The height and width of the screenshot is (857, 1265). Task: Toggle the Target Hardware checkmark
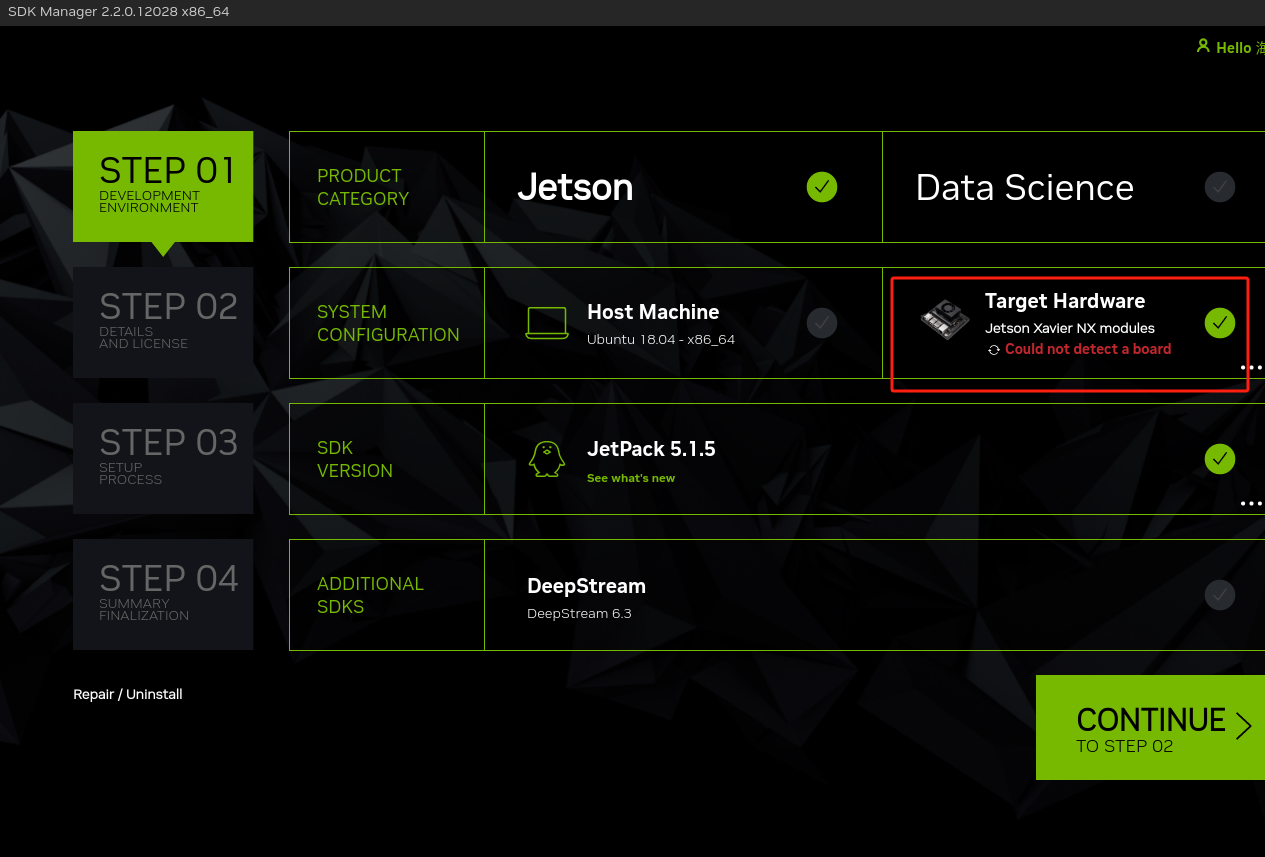1219,323
